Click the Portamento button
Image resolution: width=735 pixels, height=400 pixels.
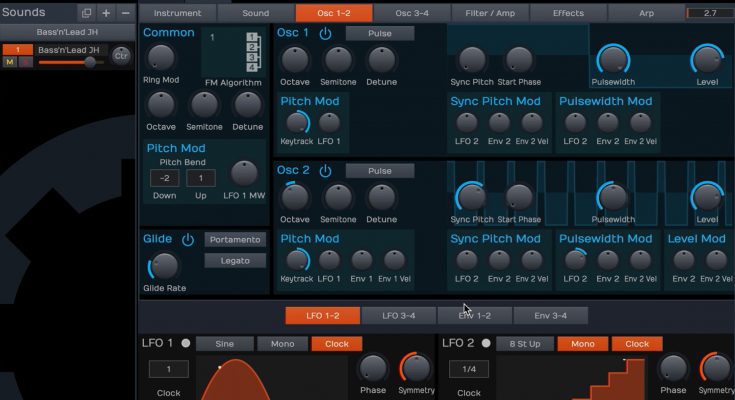pos(236,240)
